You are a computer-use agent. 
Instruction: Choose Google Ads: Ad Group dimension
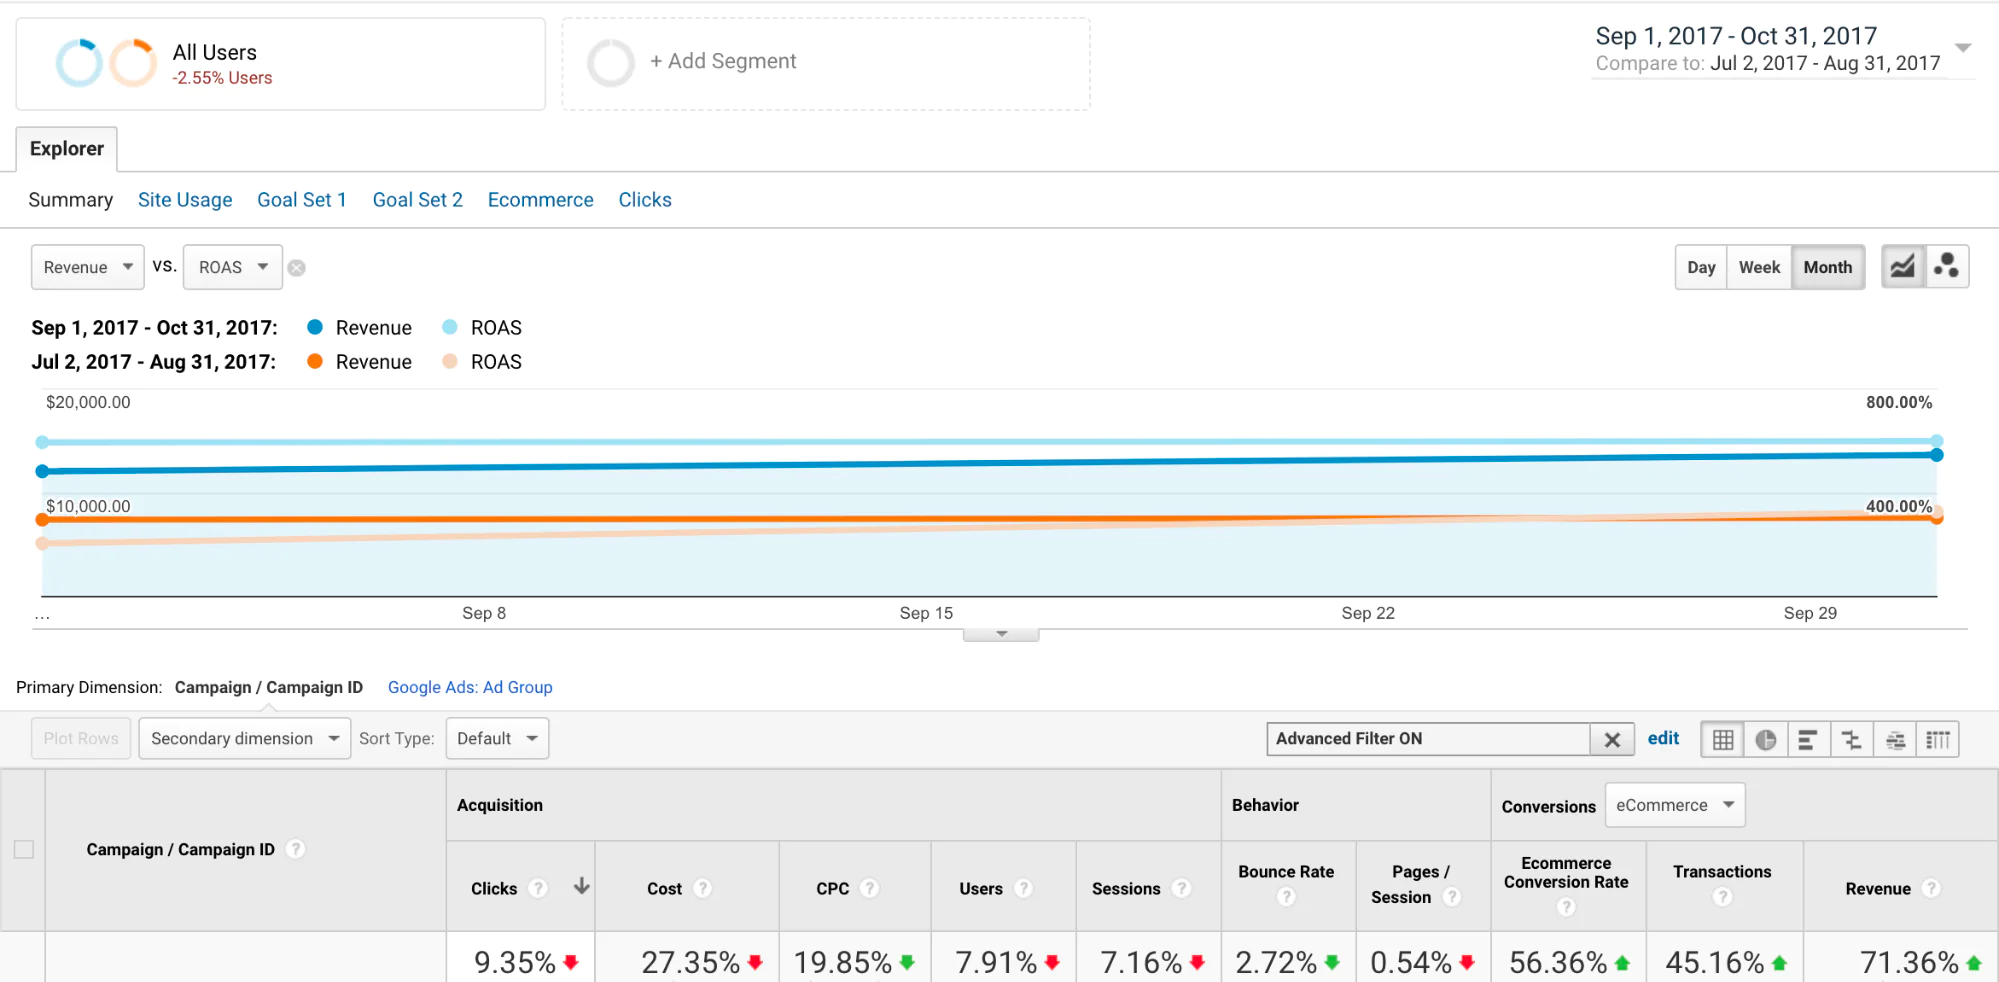470,687
